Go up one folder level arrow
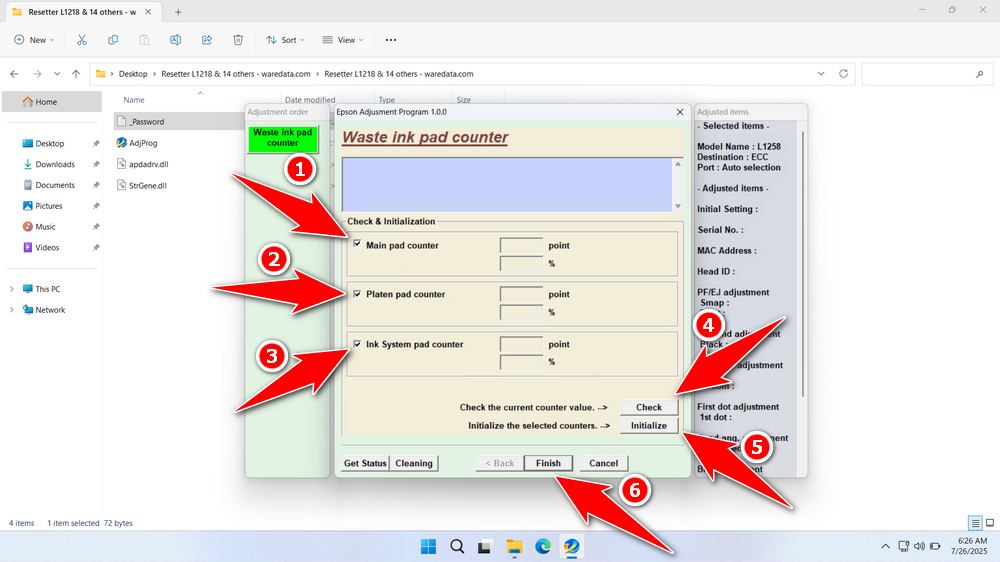The image size is (1000, 562). tap(76, 74)
